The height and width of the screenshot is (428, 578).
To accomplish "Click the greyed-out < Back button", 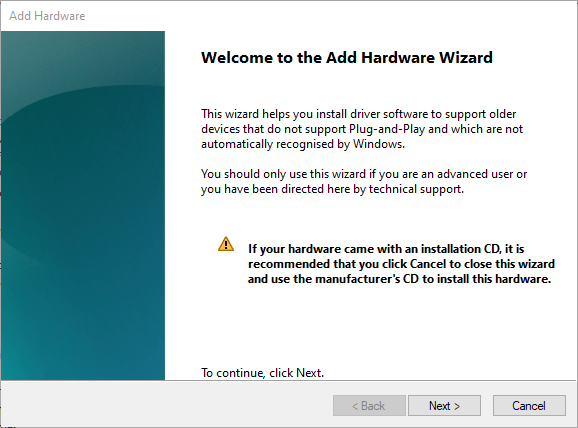I will 369,406.
